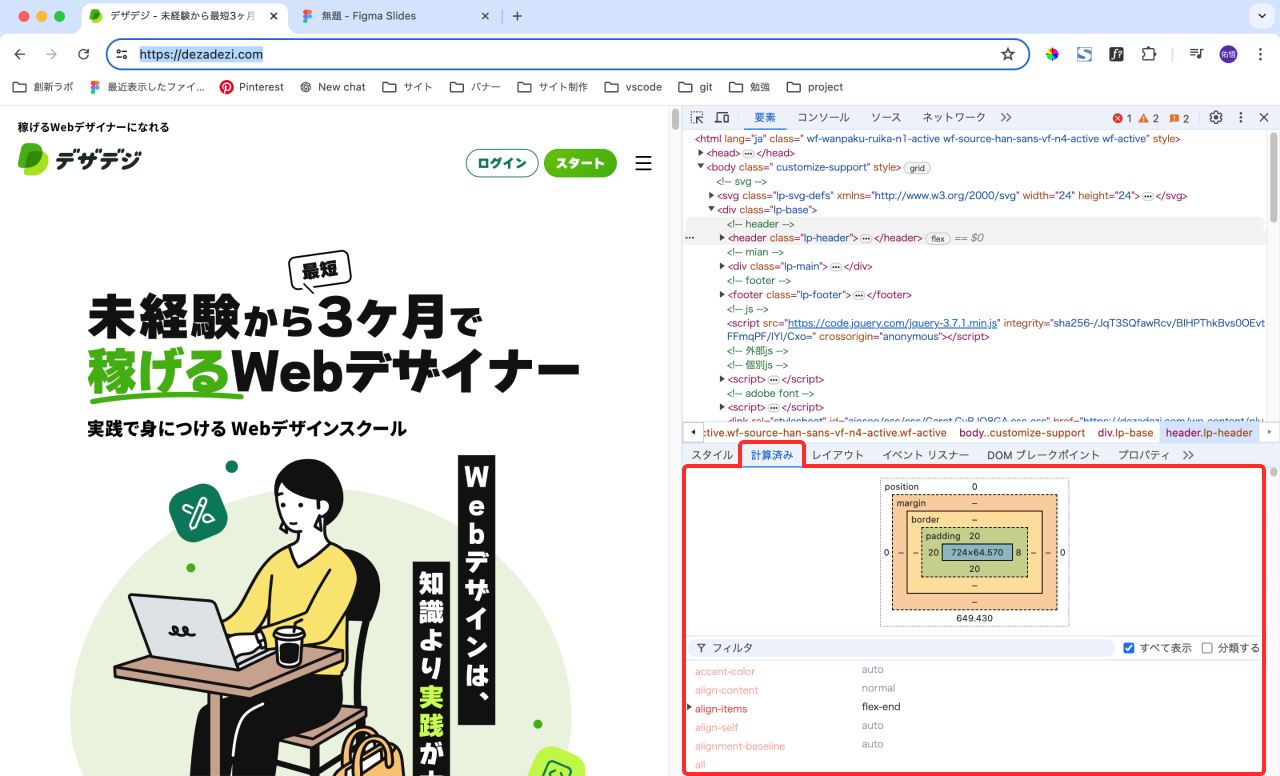
Task: Open the jquery-3.7.1.min.js script link
Action: pyautogui.click(x=893, y=324)
